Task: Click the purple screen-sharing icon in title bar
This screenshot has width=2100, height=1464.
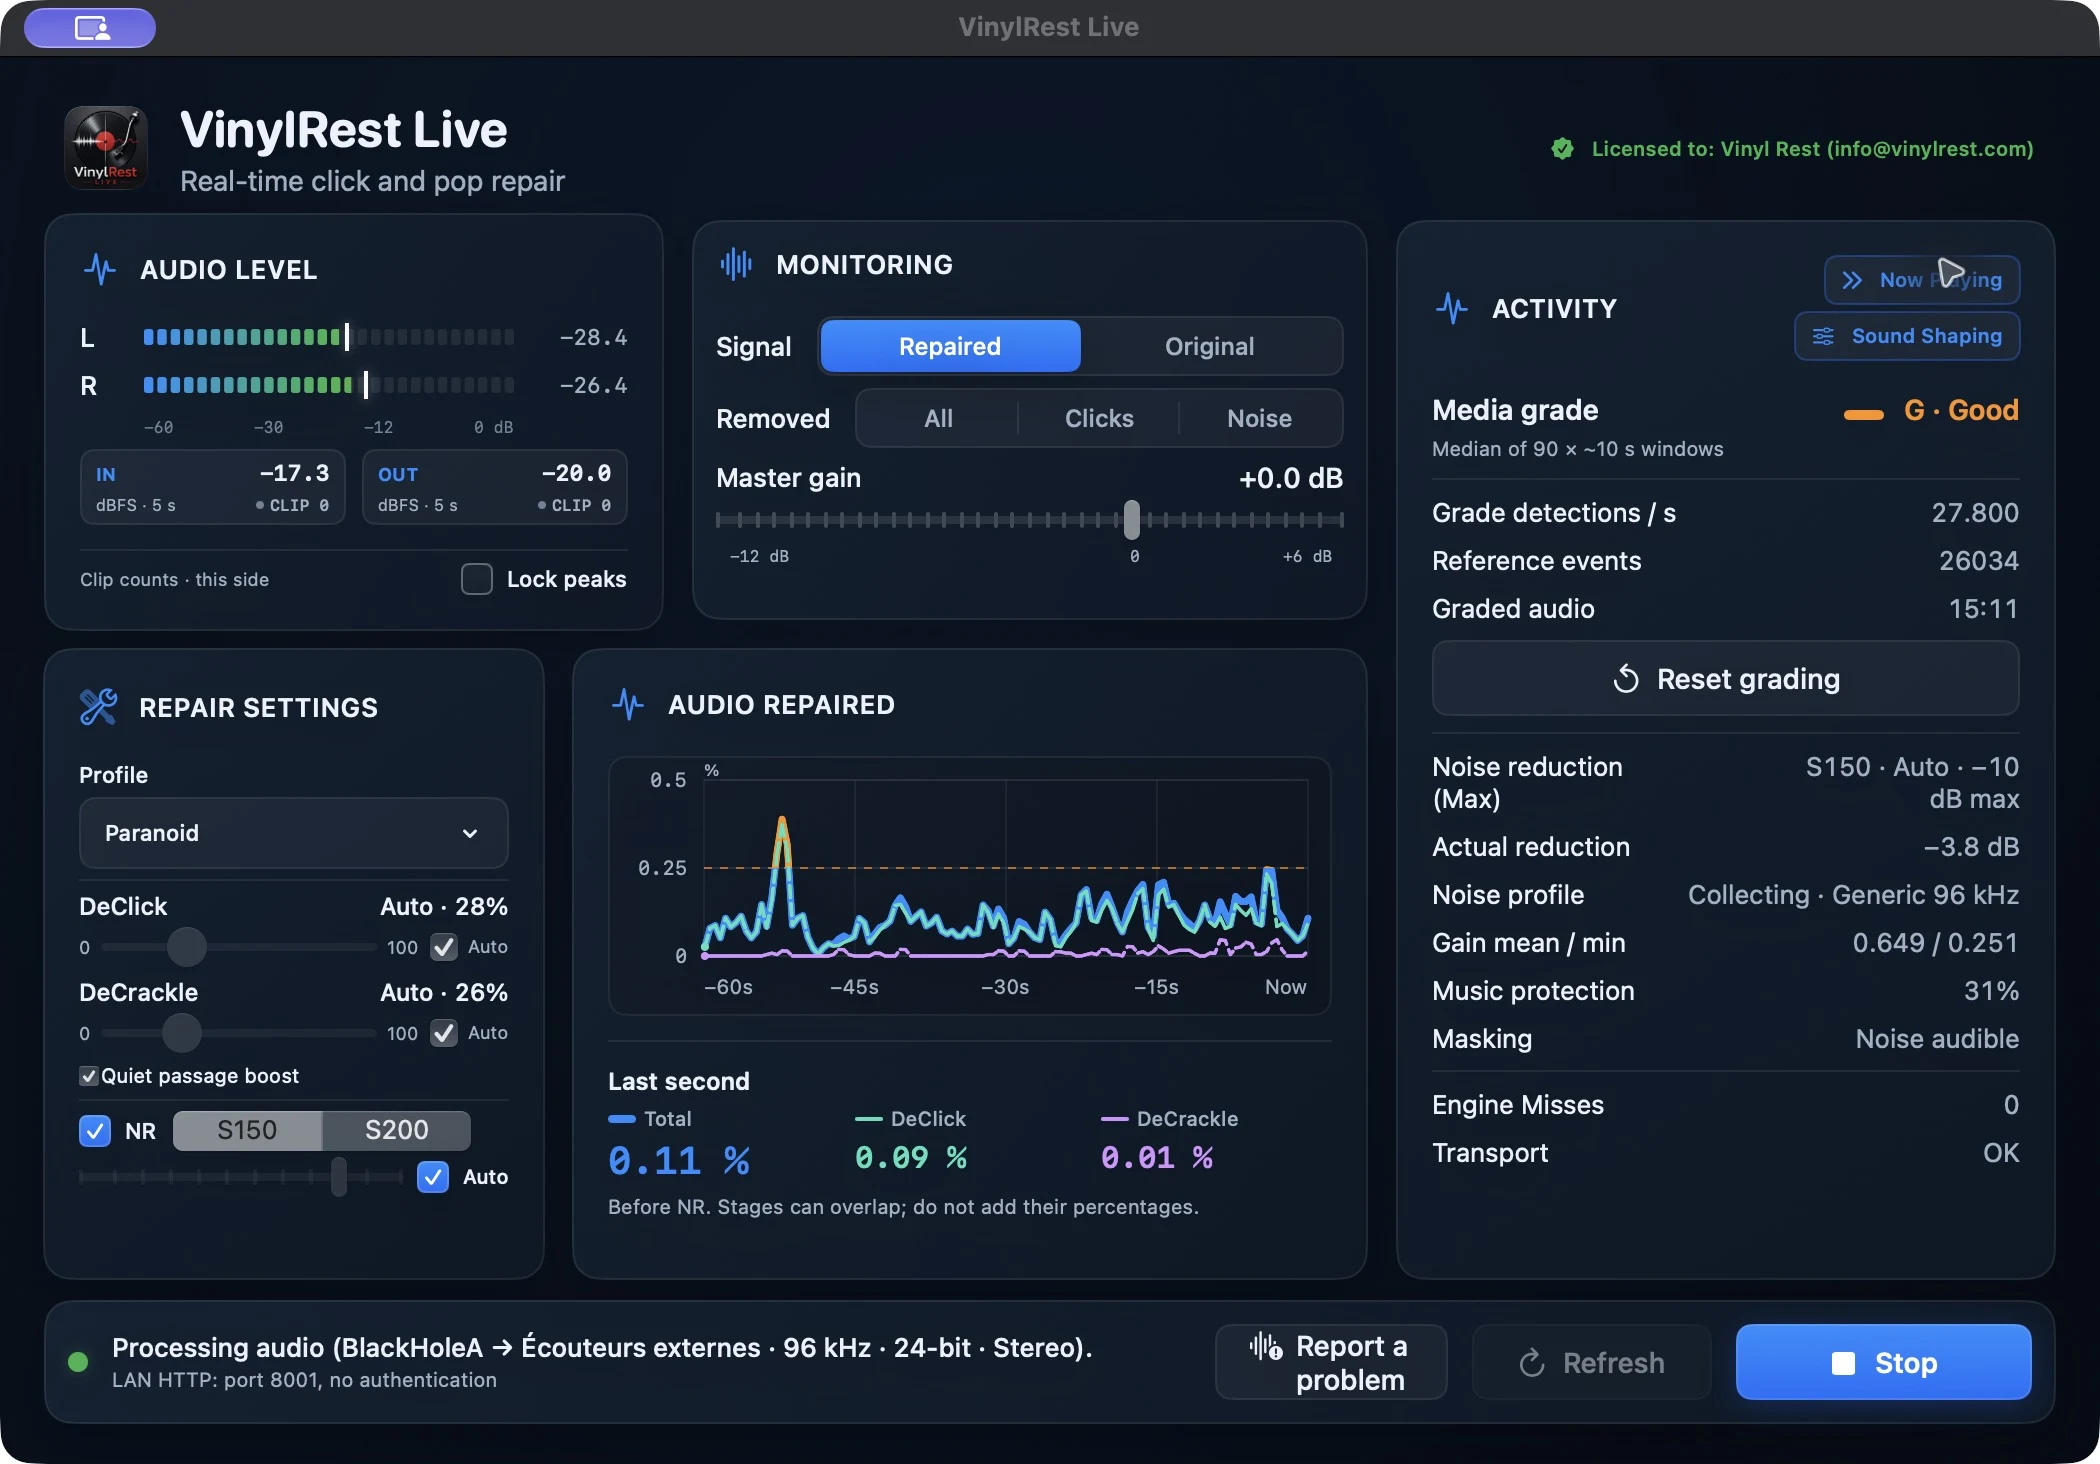Action: (x=91, y=28)
